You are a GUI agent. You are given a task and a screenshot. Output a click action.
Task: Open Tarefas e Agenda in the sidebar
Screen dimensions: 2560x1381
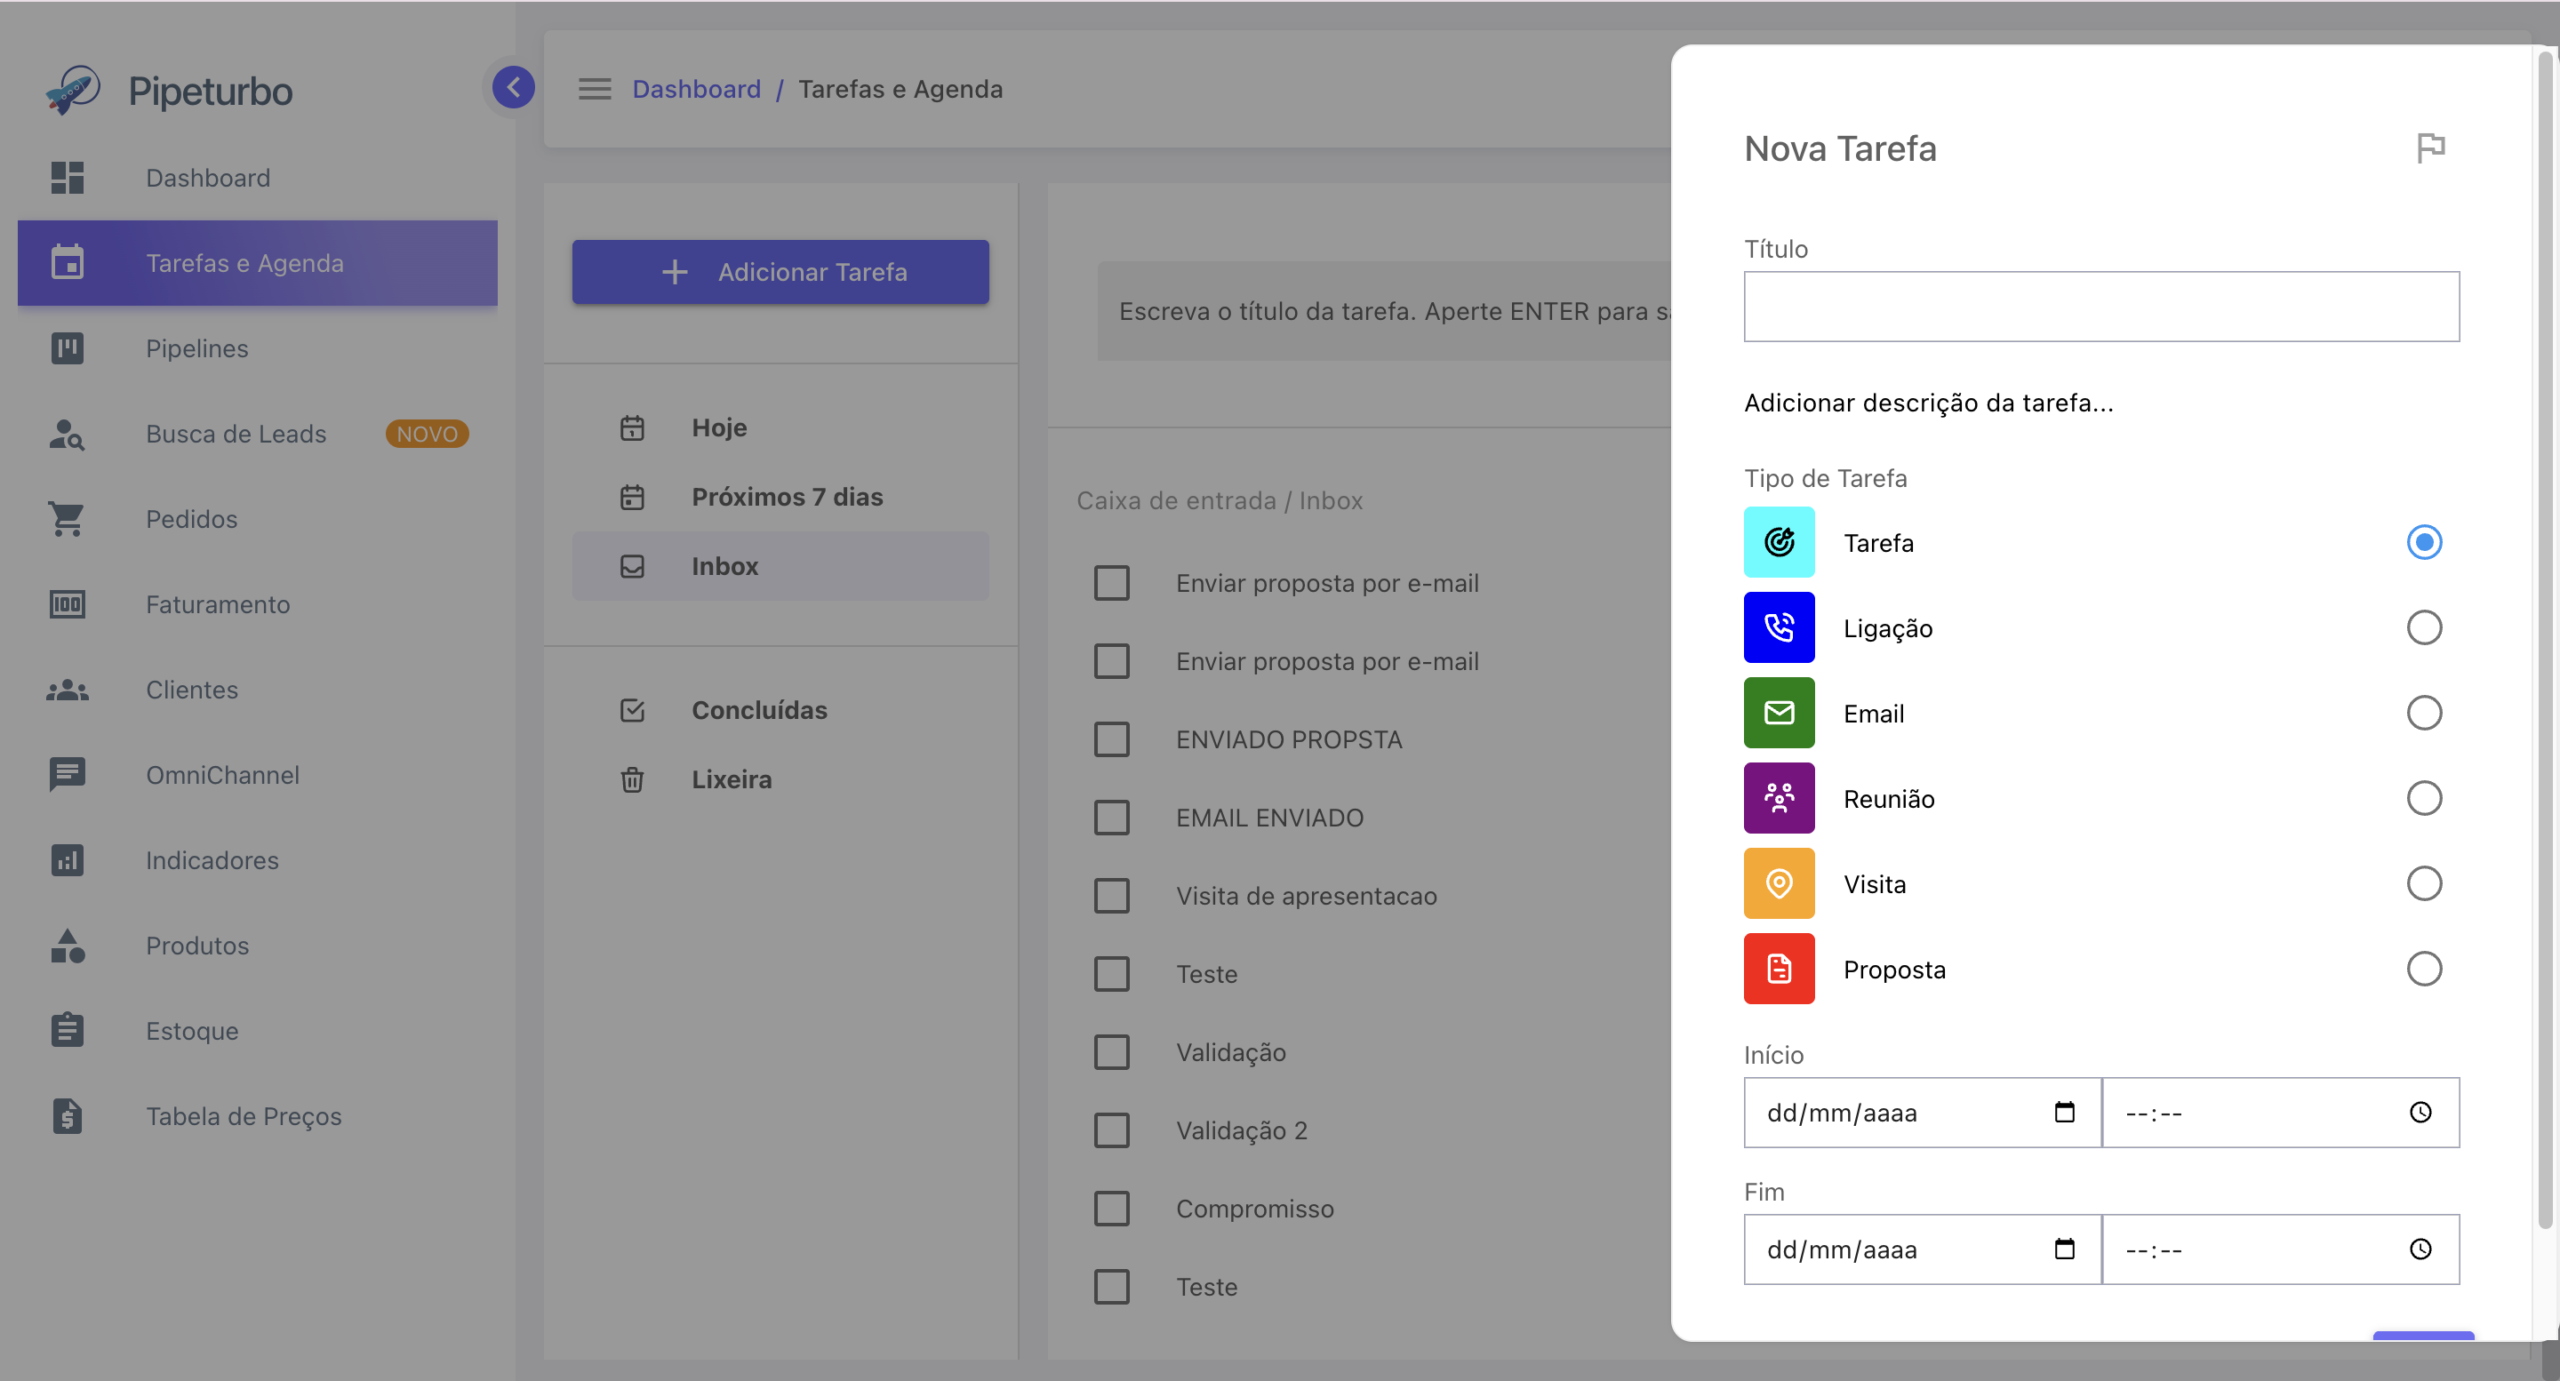(x=257, y=263)
